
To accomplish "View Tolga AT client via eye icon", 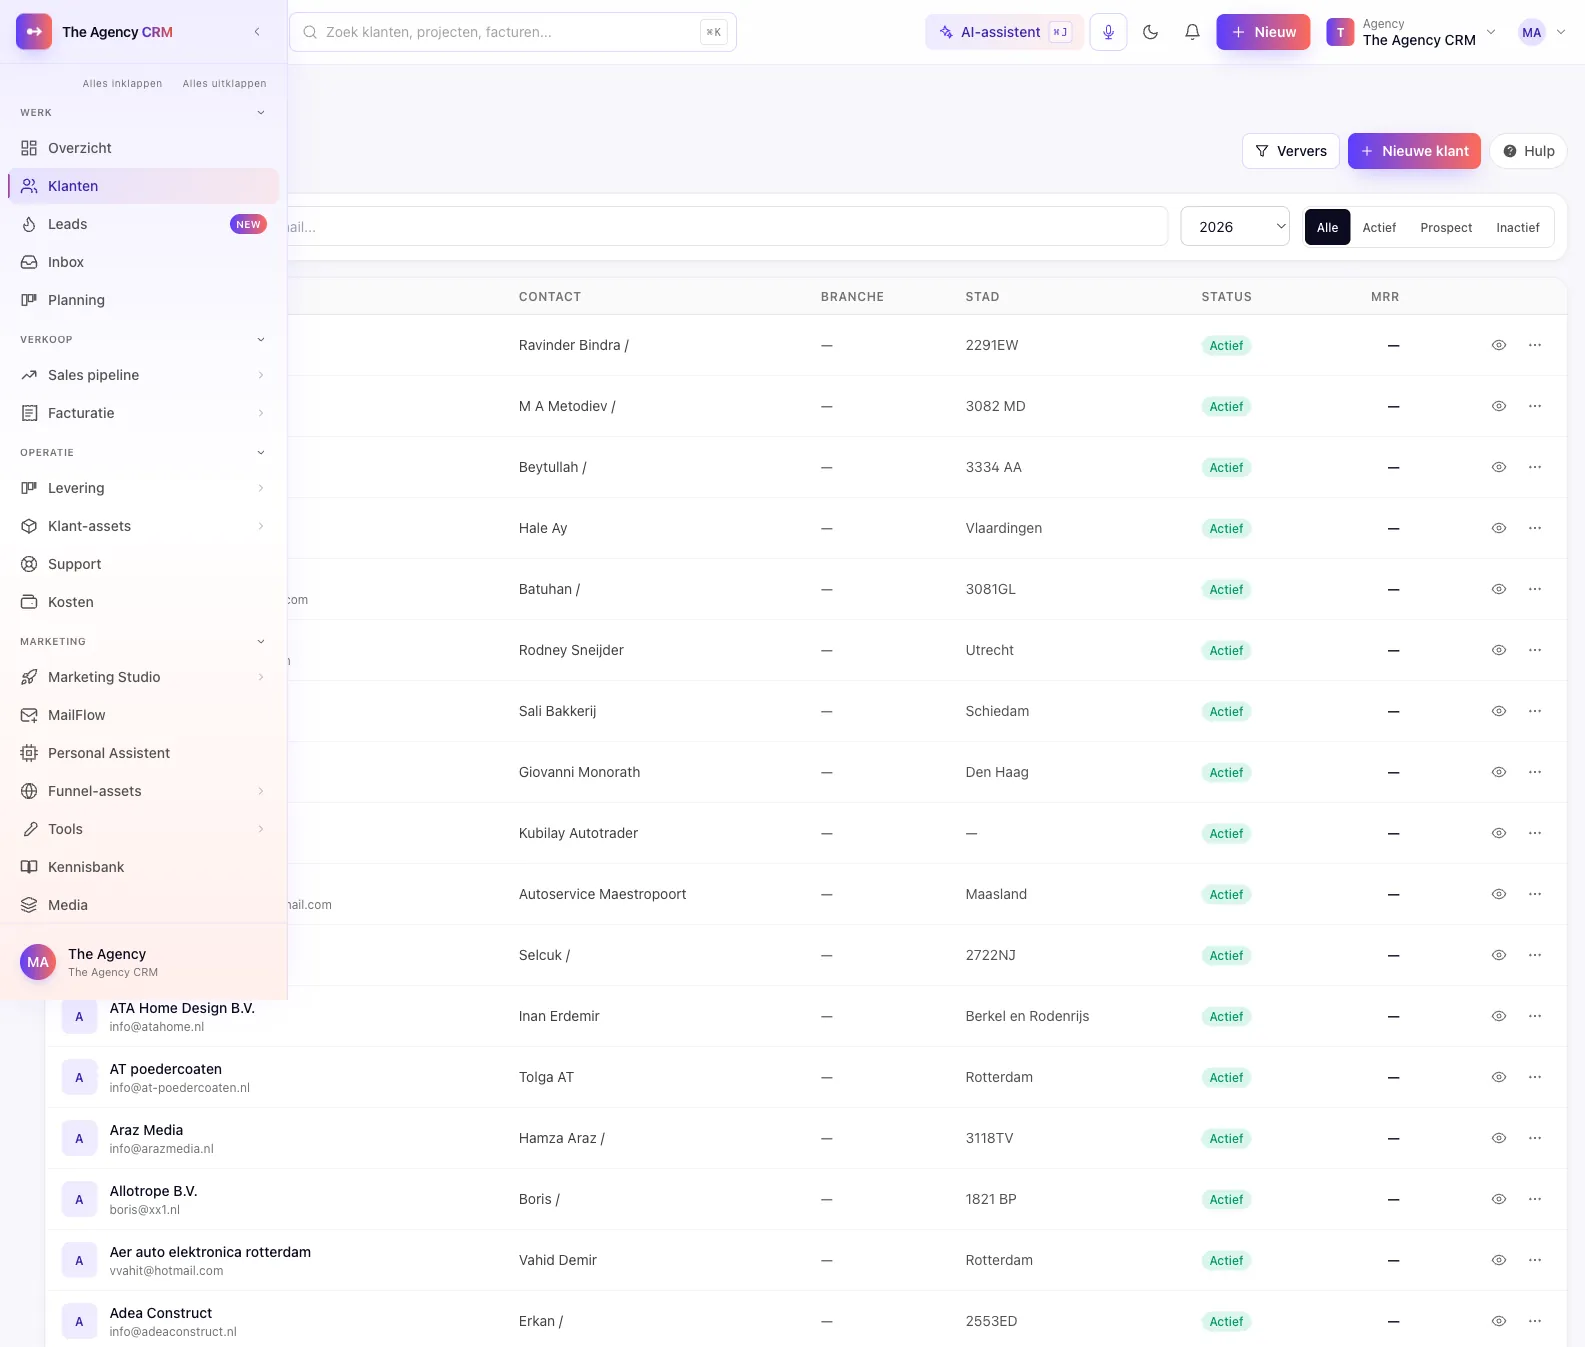I will point(1499,1077).
